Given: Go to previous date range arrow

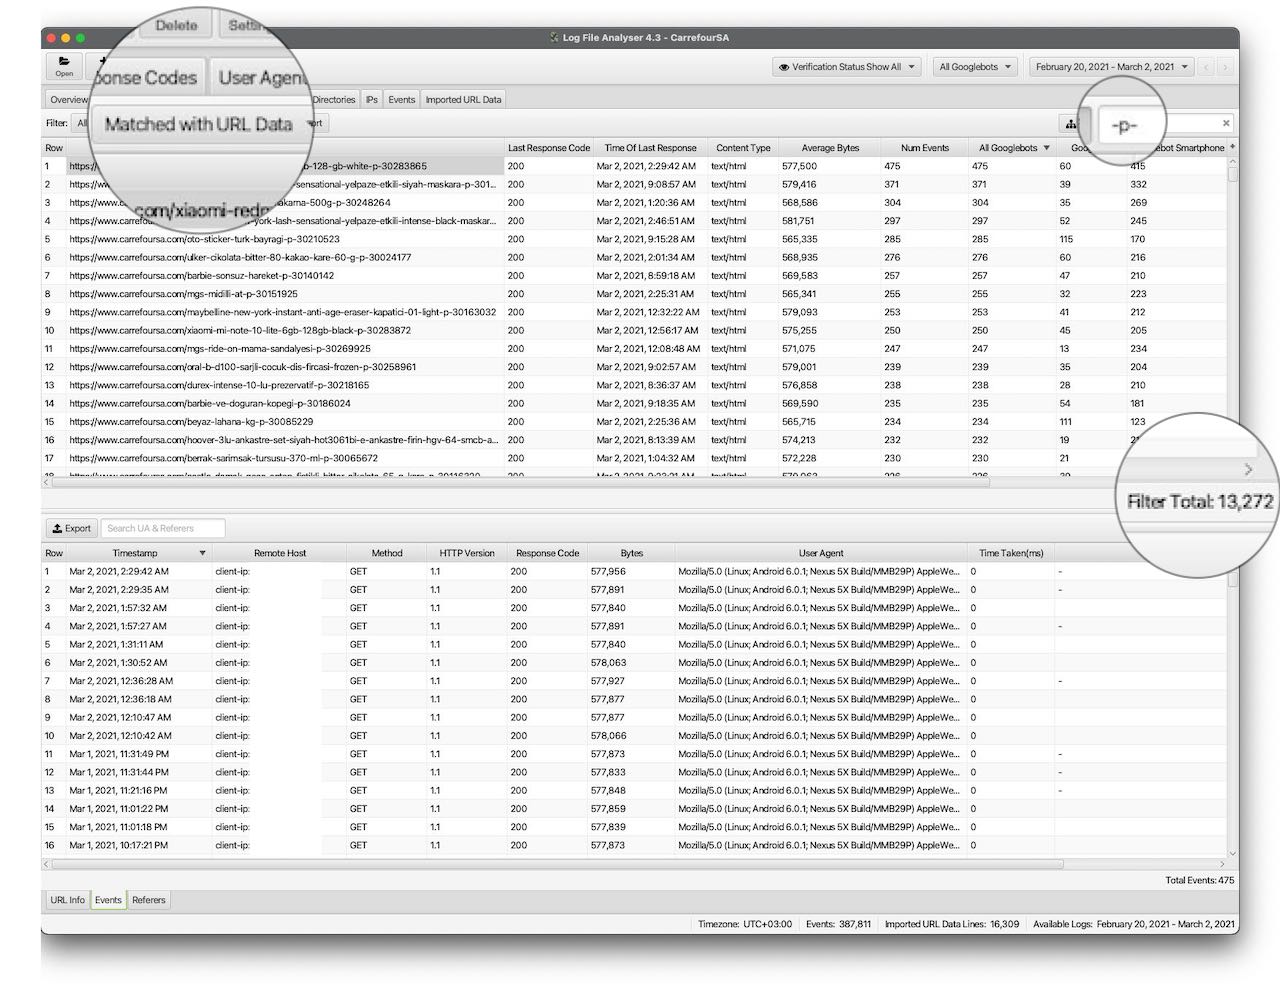Looking at the screenshot, I should pyautogui.click(x=1206, y=67).
